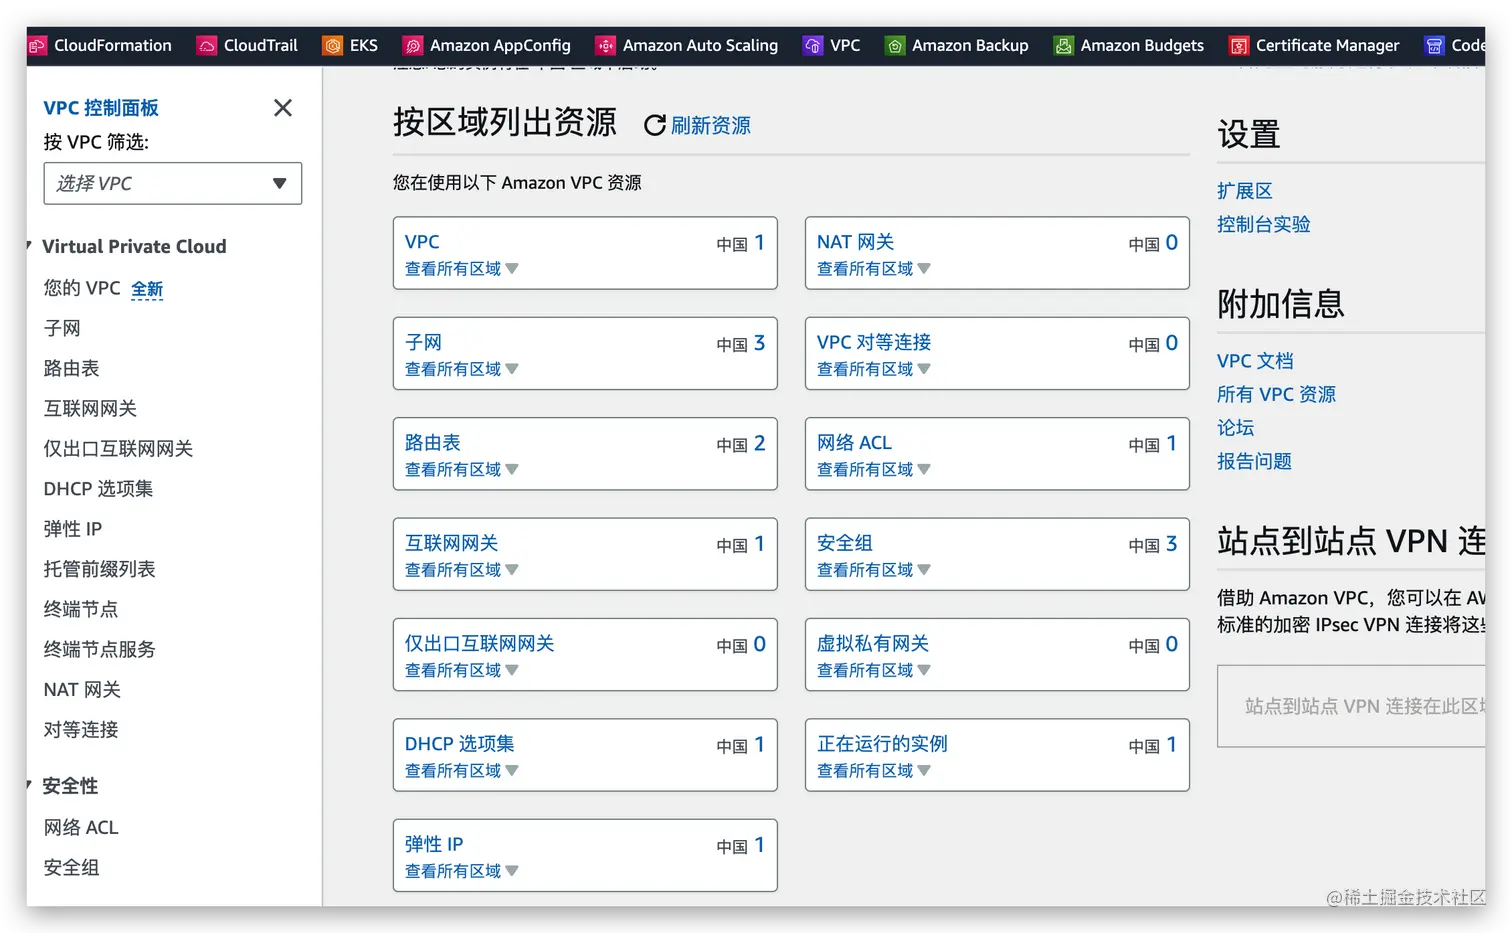Expand 查看所有区域 under 路由表 card
Image resolution: width=1512 pixels, height=933 pixels.
pyautogui.click(x=461, y=469)
